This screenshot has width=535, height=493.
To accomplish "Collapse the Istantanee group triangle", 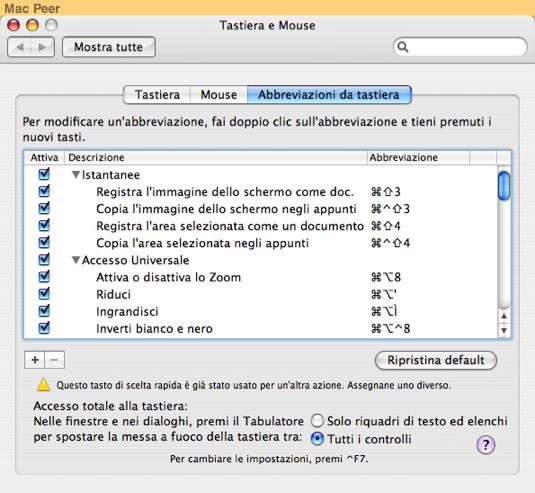I will [76, 175].
